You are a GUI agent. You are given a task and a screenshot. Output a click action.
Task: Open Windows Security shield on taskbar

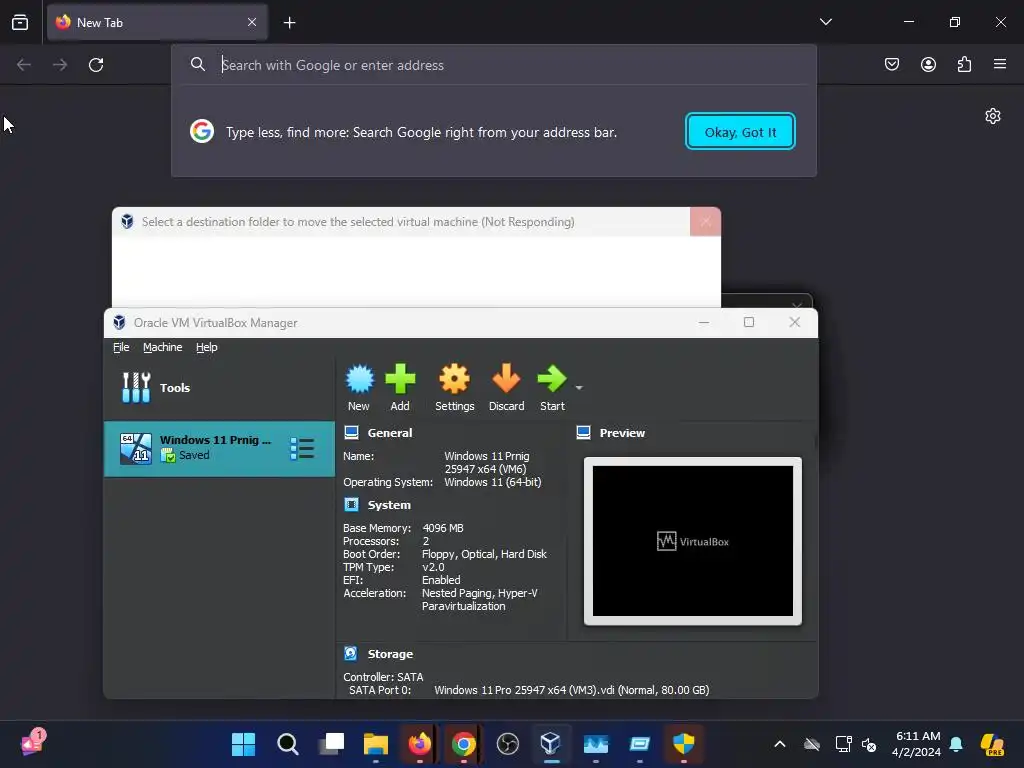683,743
